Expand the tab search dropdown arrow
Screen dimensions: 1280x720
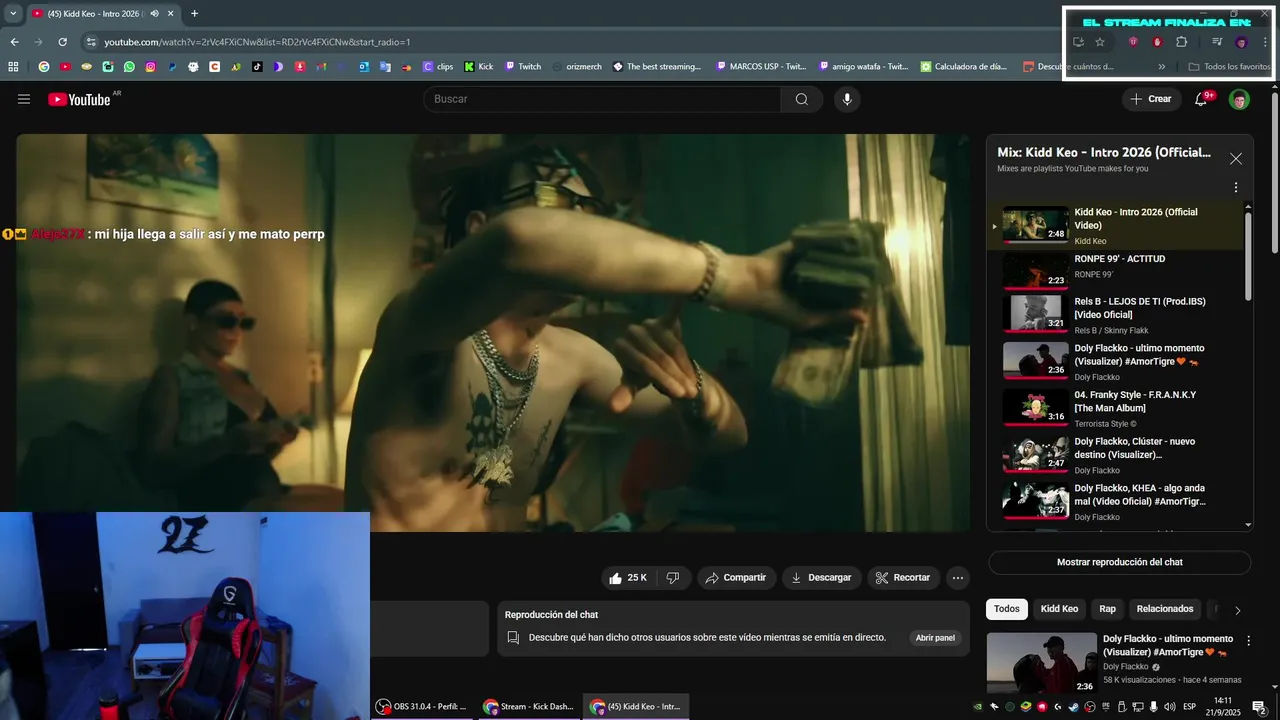tap(13, 14)
